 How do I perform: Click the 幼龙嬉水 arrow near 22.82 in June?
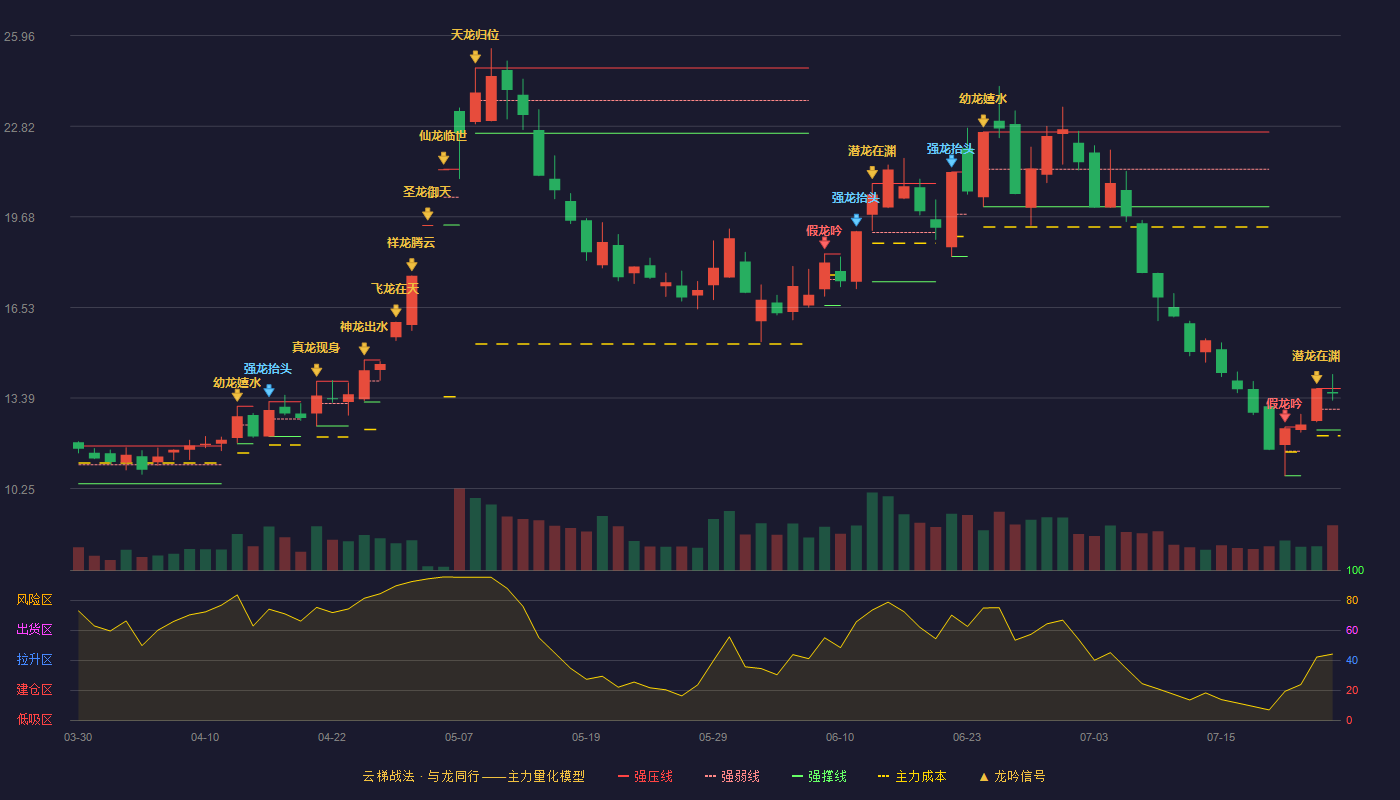983,121
